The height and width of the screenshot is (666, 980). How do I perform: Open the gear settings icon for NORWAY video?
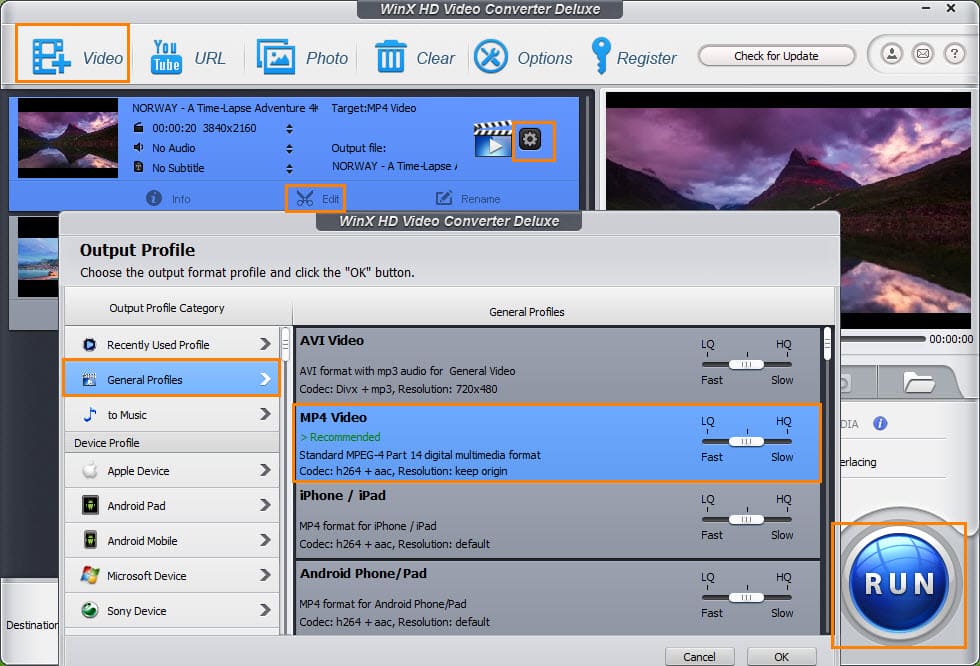[530, 139]
